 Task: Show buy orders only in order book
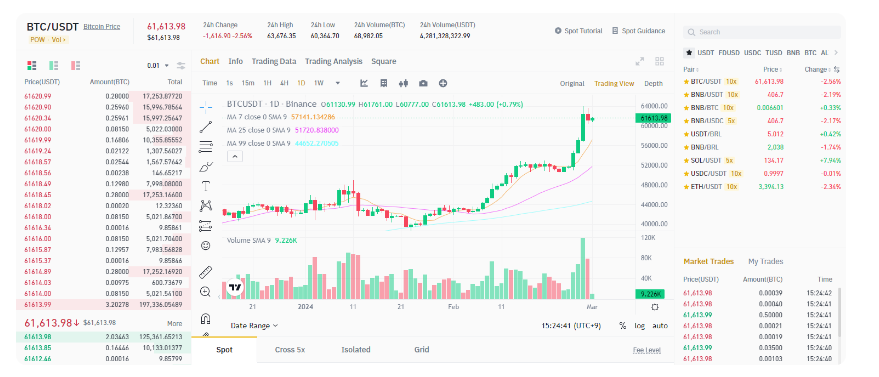pos(54,66)
